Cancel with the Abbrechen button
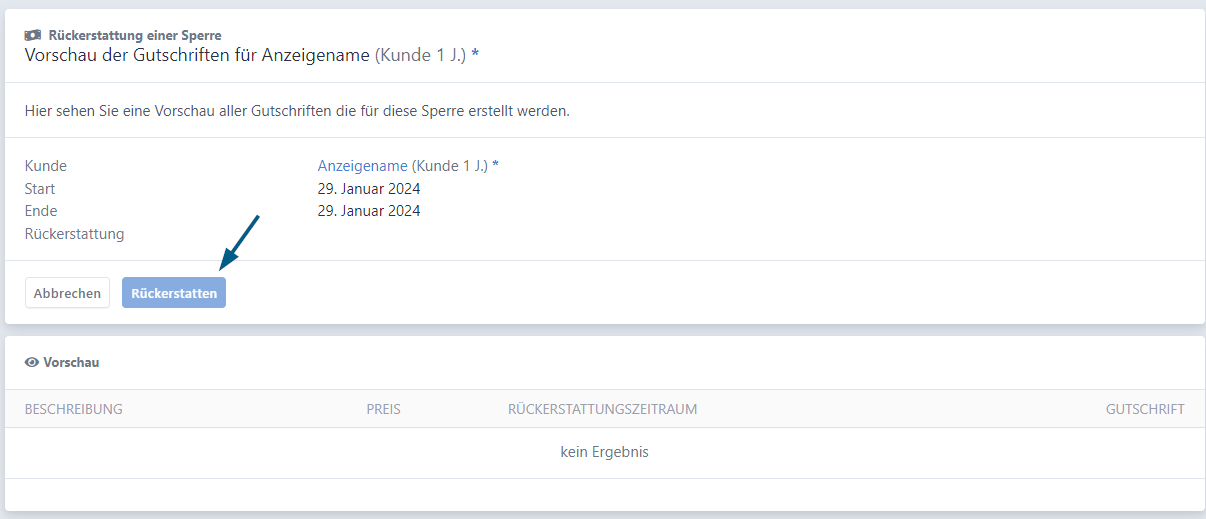This screenshot has width=1206, height=519. pyautogui.click(x=67, y=293)
